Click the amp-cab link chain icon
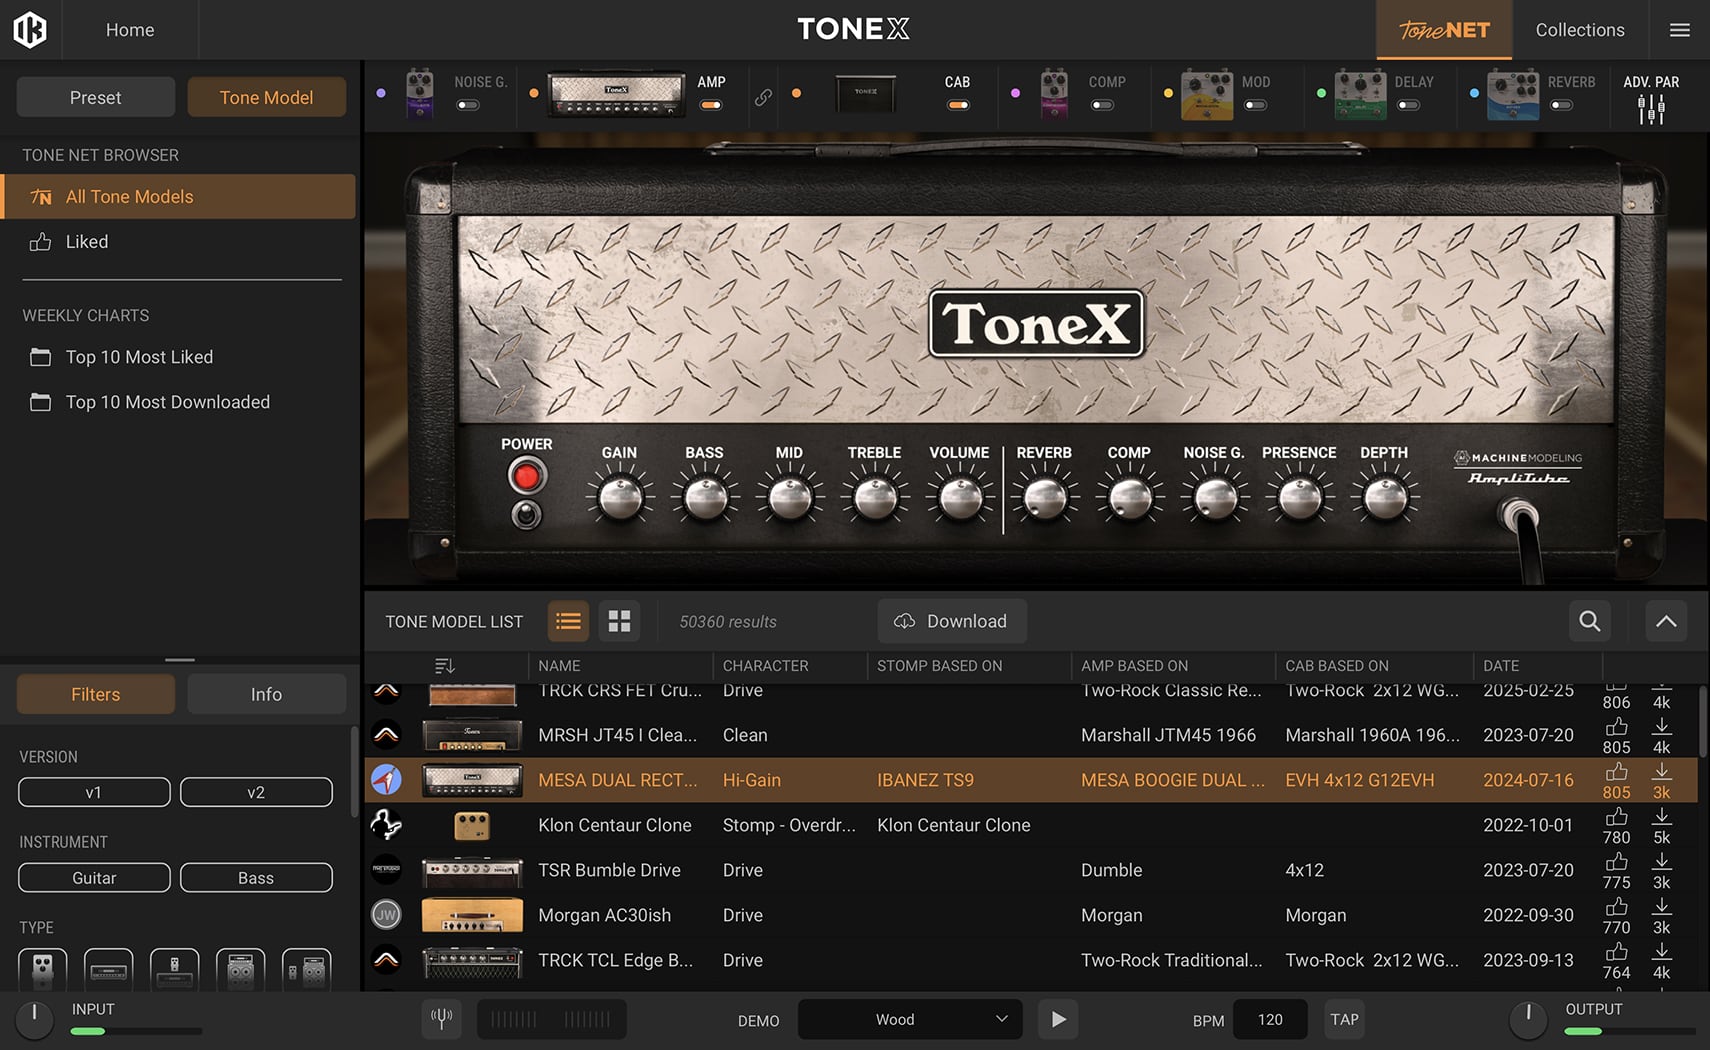The width and height of the screenshot is (1710, 1050). point(763,97)
